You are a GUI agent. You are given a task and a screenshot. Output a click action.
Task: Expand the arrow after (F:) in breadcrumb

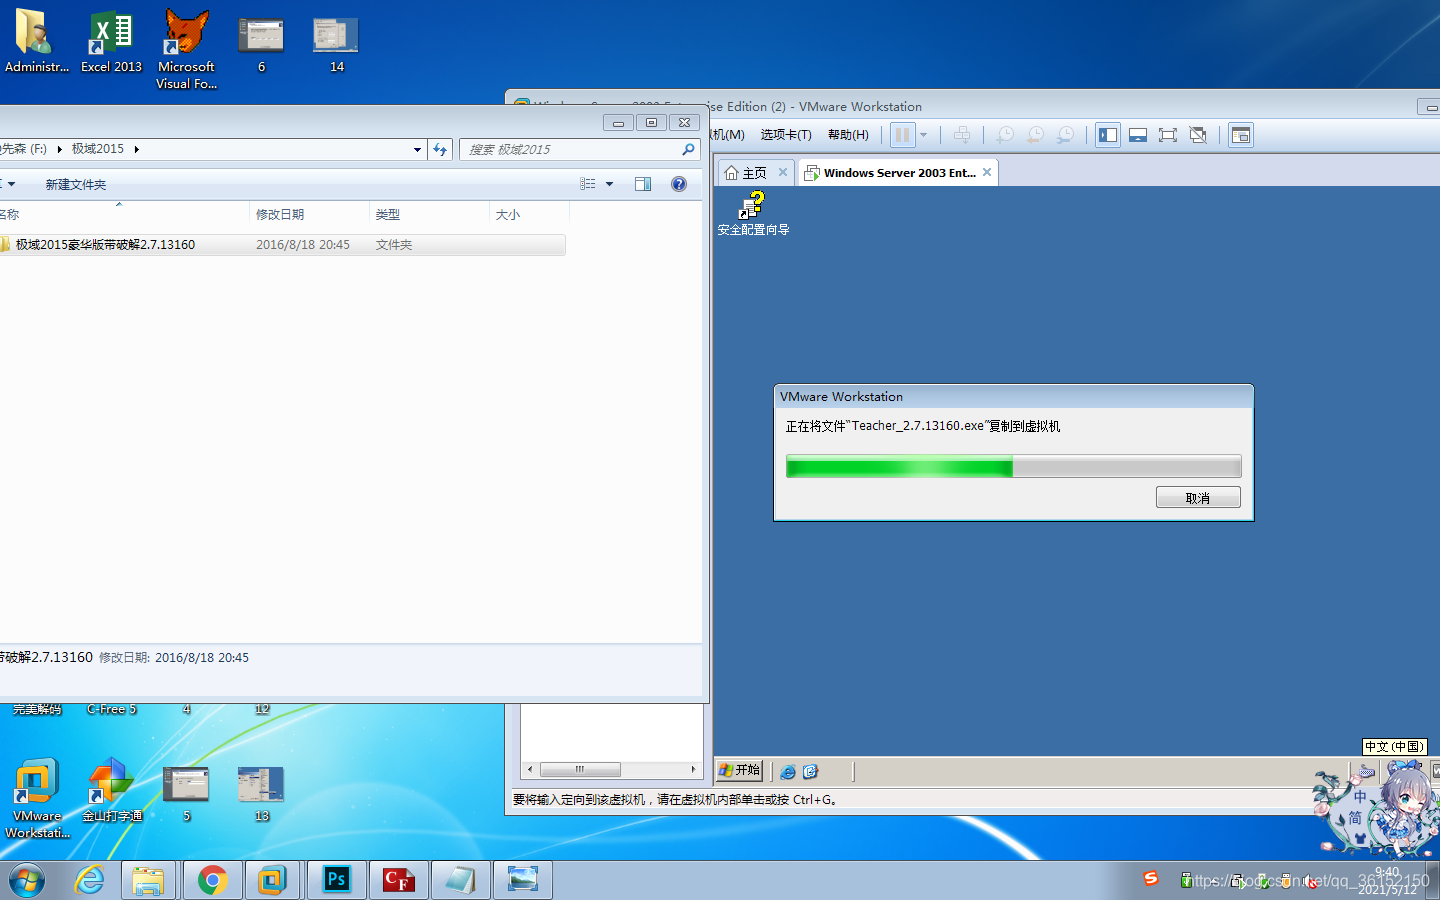[59, 149]
